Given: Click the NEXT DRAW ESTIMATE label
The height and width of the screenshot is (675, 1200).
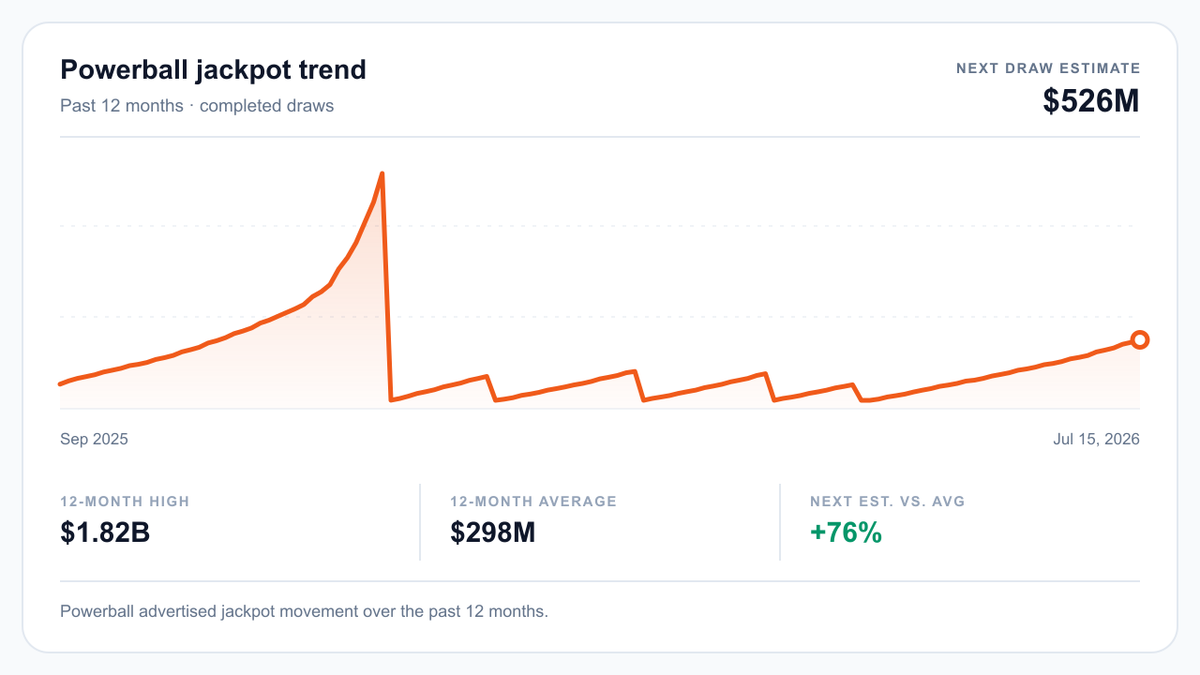Looking at the screenshot, I should (x=1048, y=68).
